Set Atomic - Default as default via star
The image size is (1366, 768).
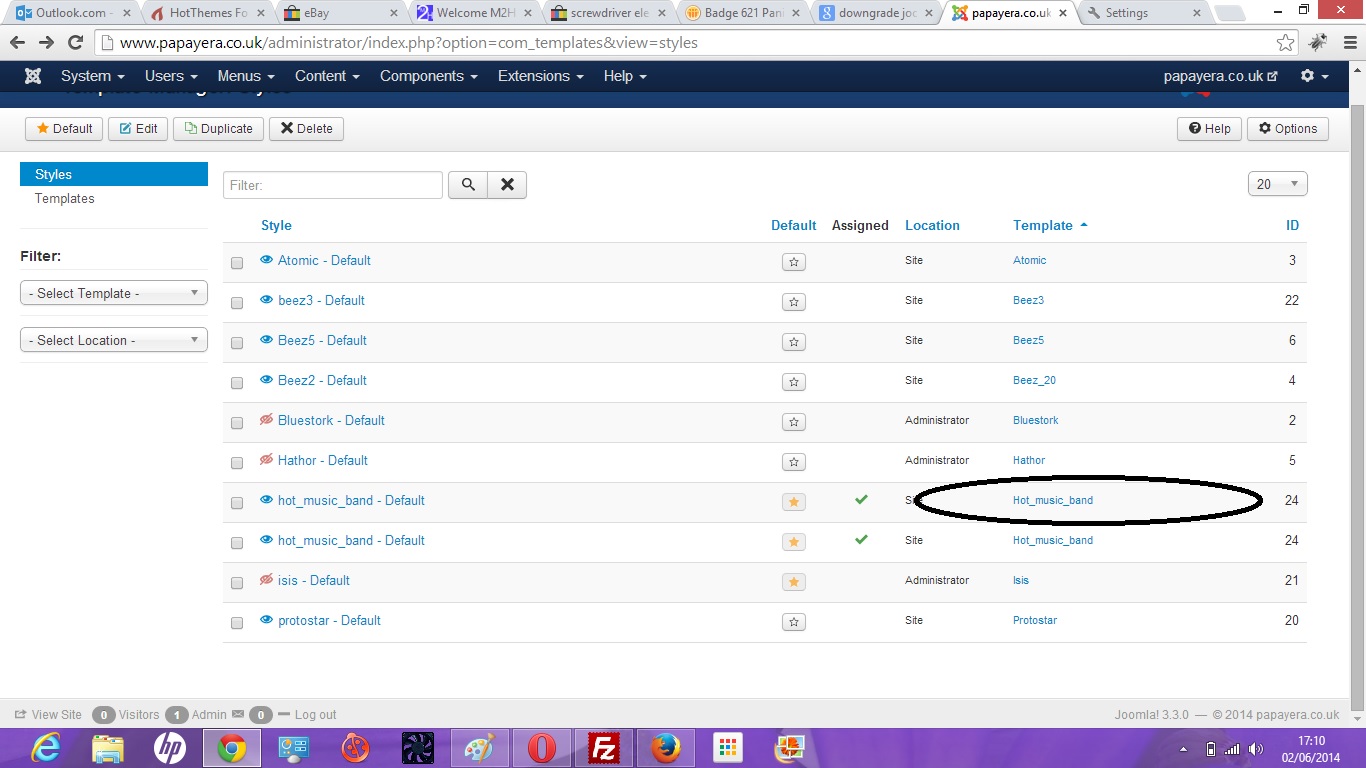pos(794,262)
